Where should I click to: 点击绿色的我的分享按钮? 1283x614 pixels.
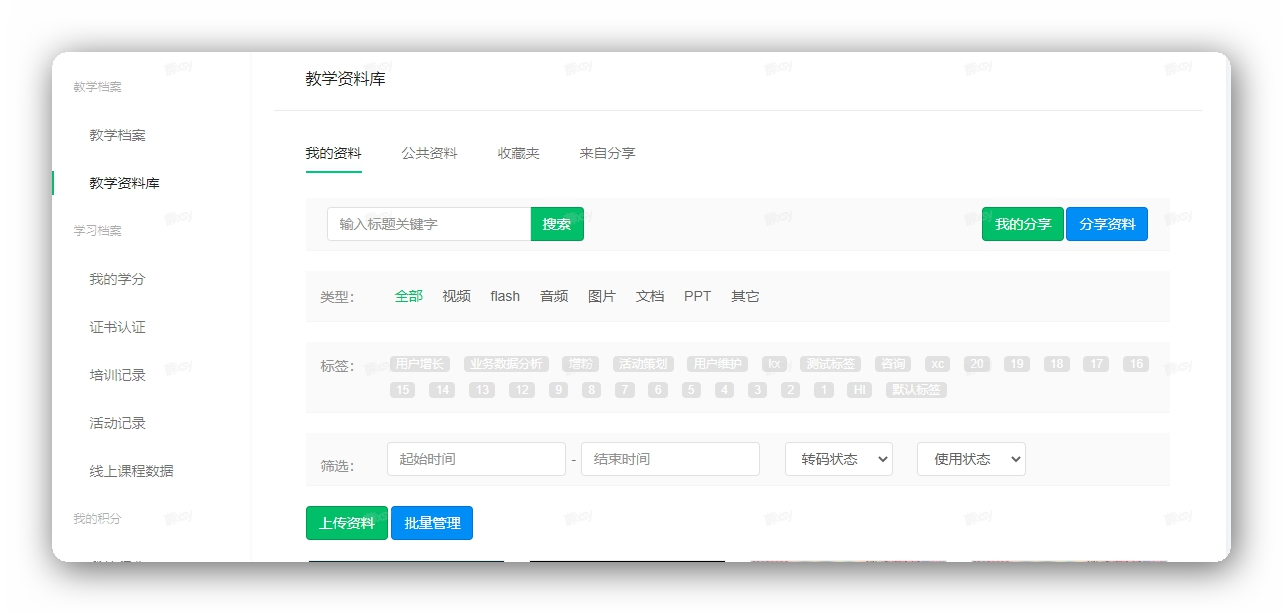[x=1022, y=223]
